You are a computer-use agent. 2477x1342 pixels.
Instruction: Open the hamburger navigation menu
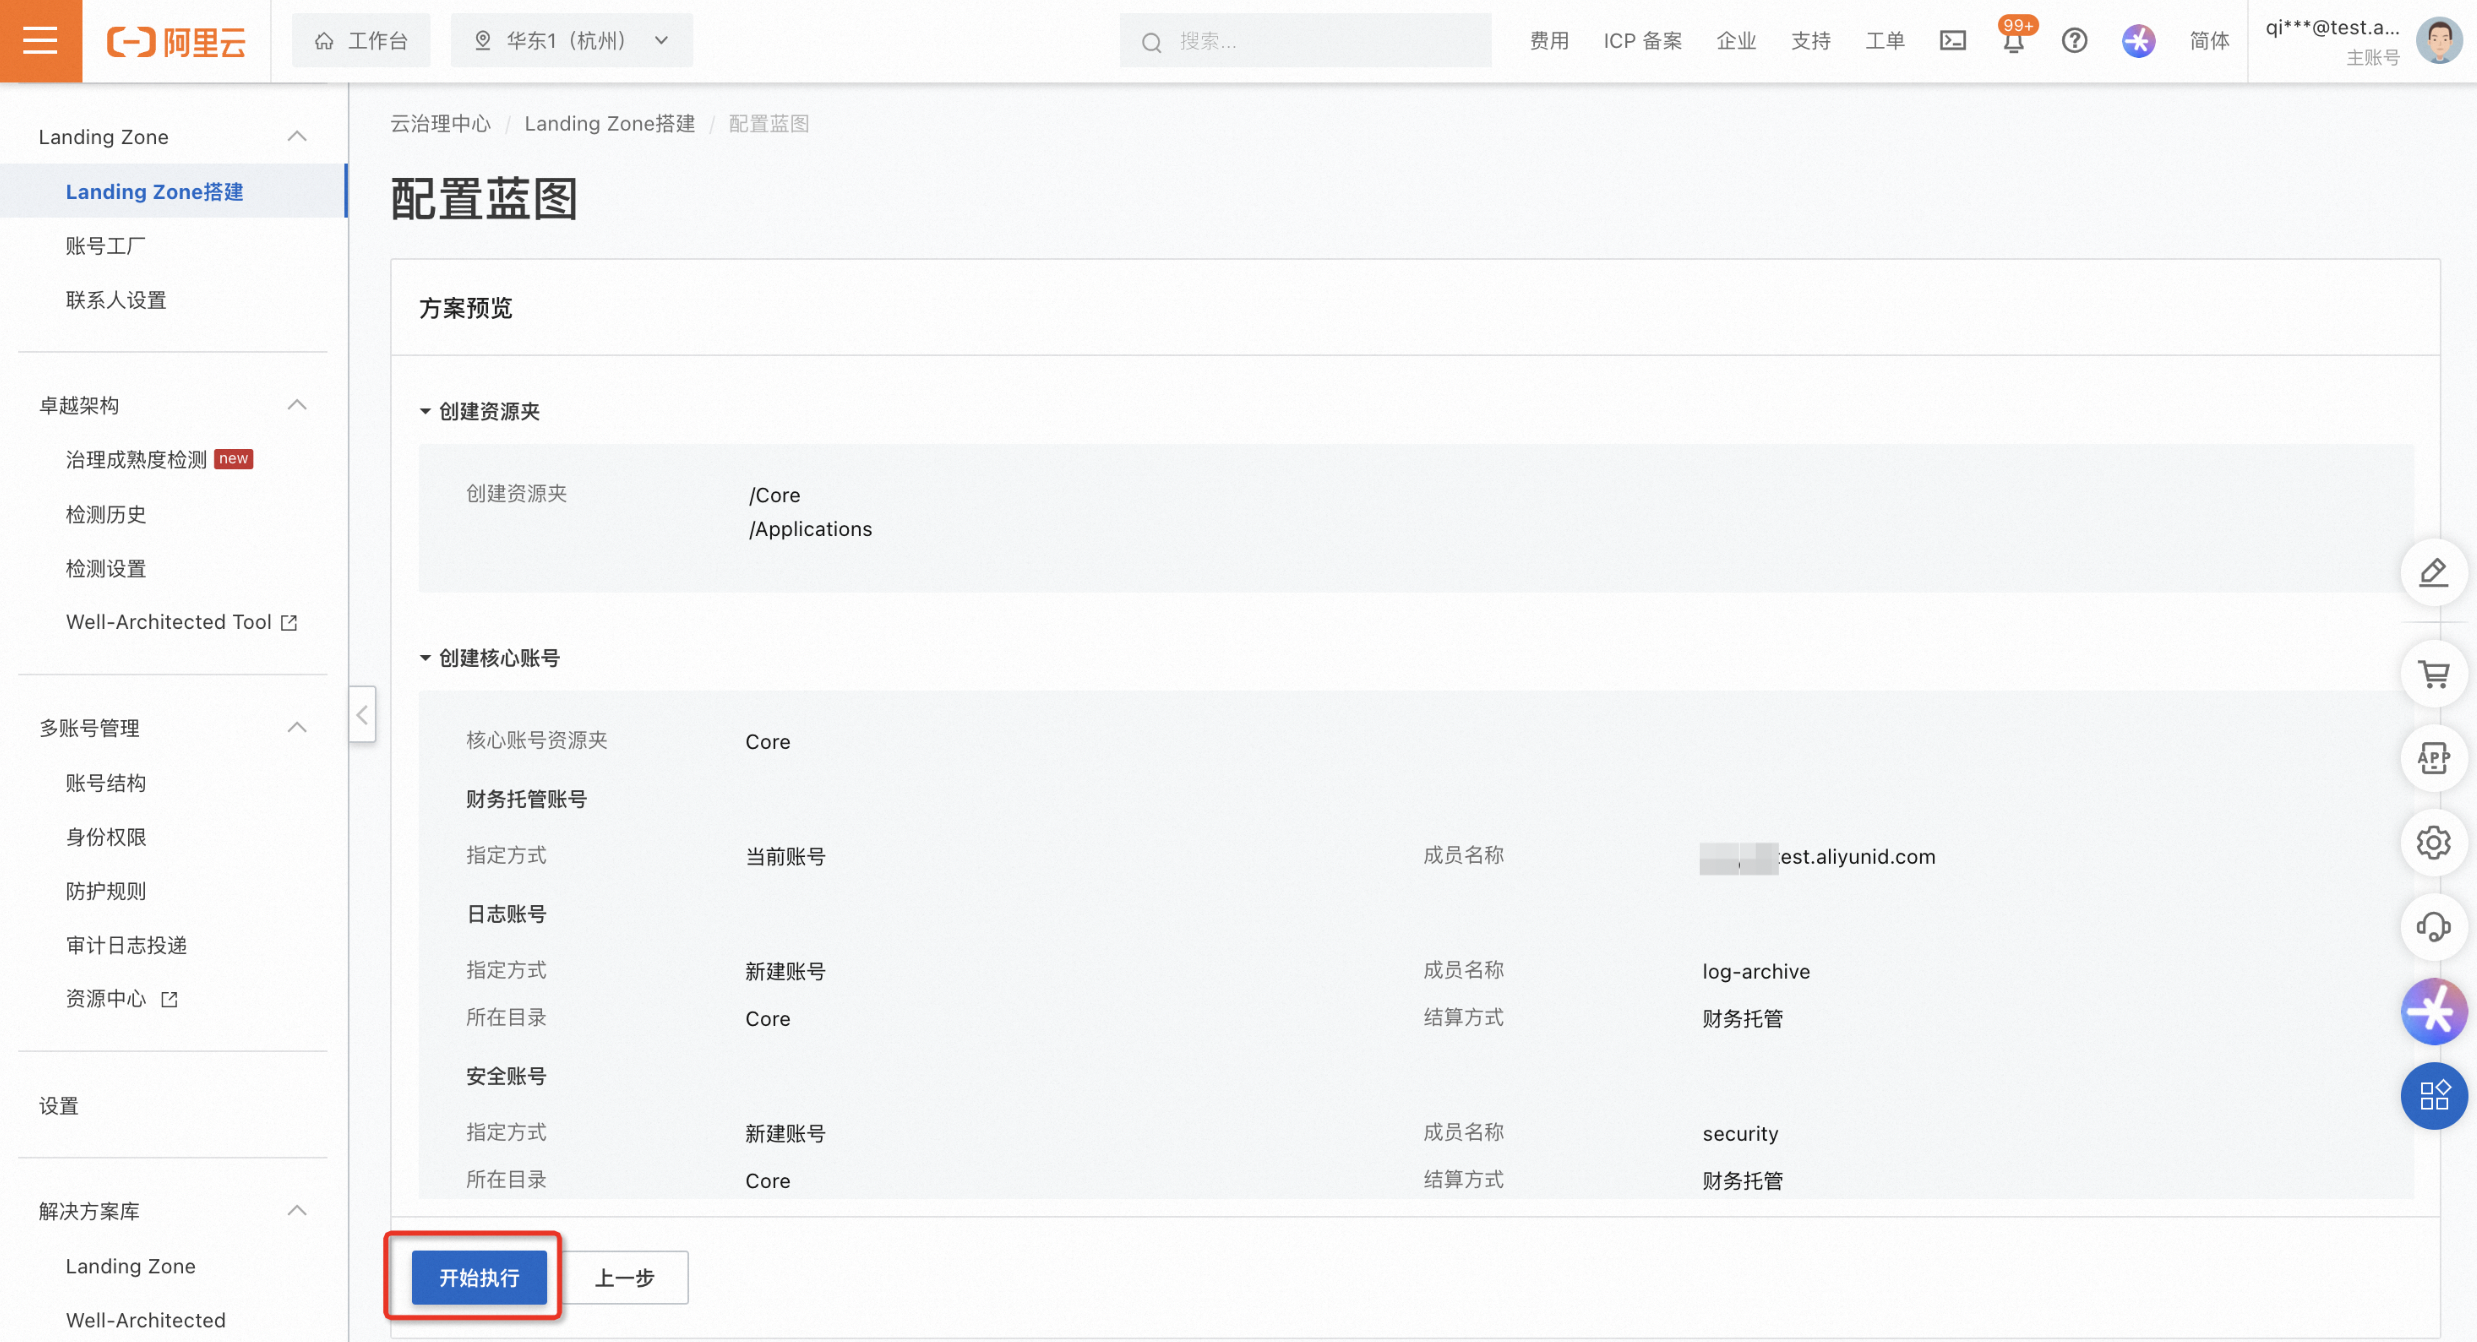pyautogui.click(x=40, y=40)
